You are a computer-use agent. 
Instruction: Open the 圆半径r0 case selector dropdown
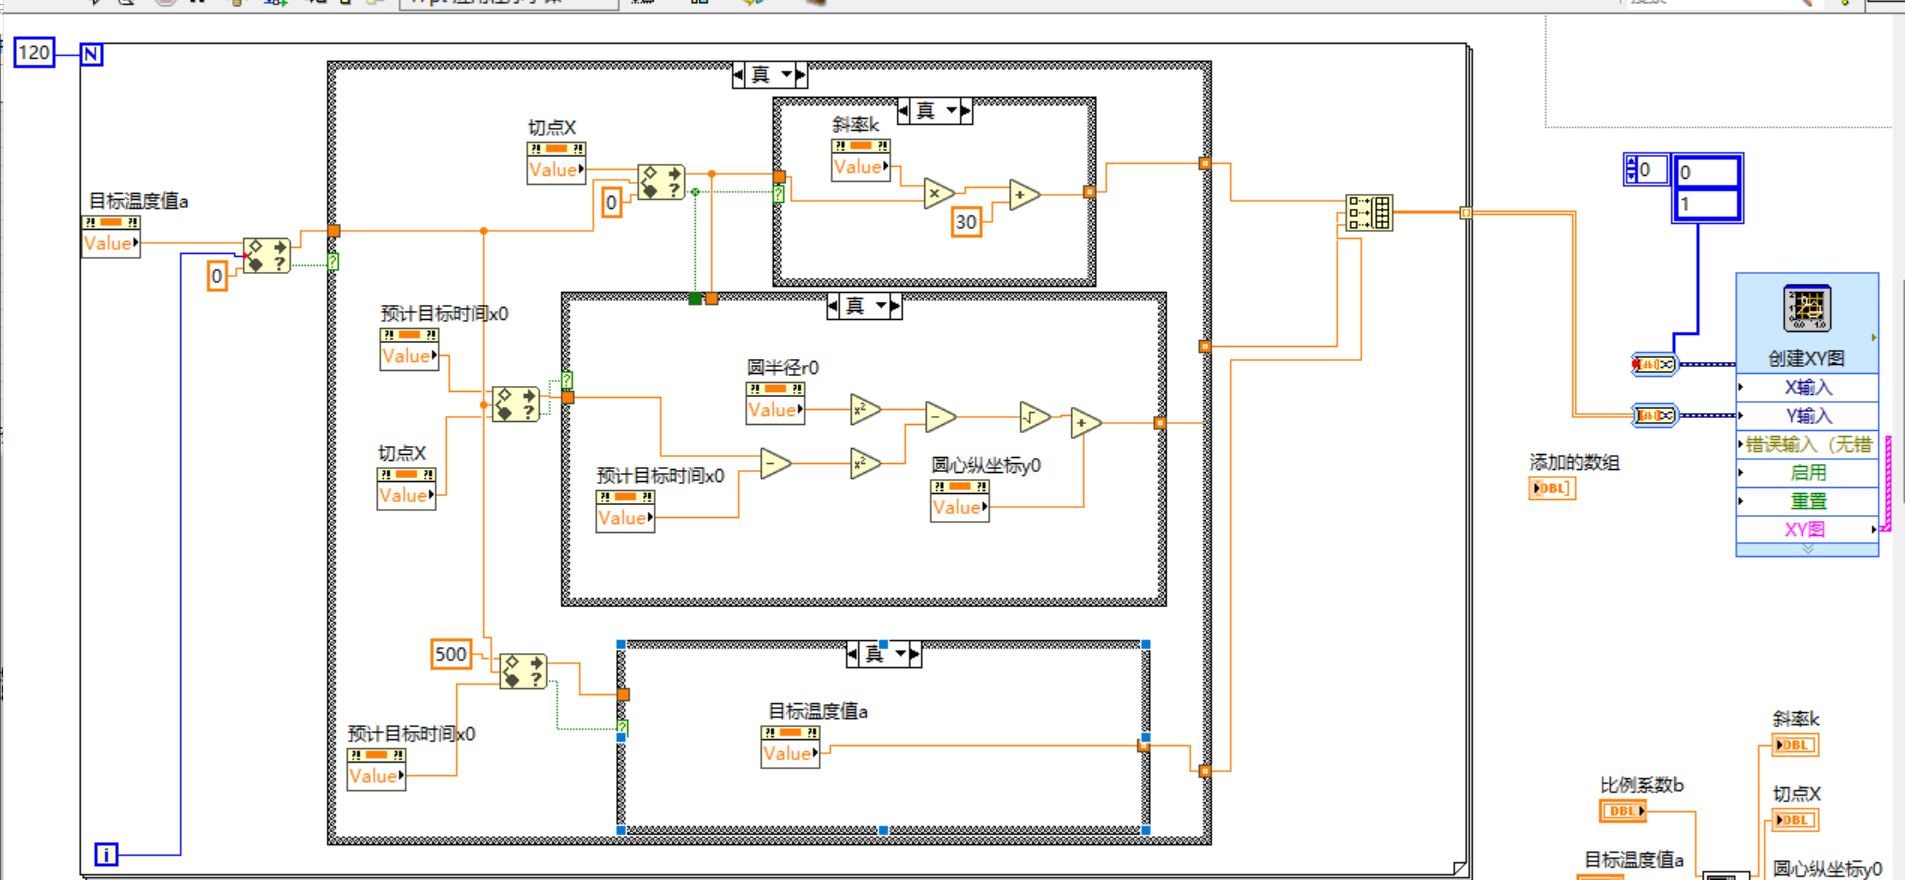point(881,306)
